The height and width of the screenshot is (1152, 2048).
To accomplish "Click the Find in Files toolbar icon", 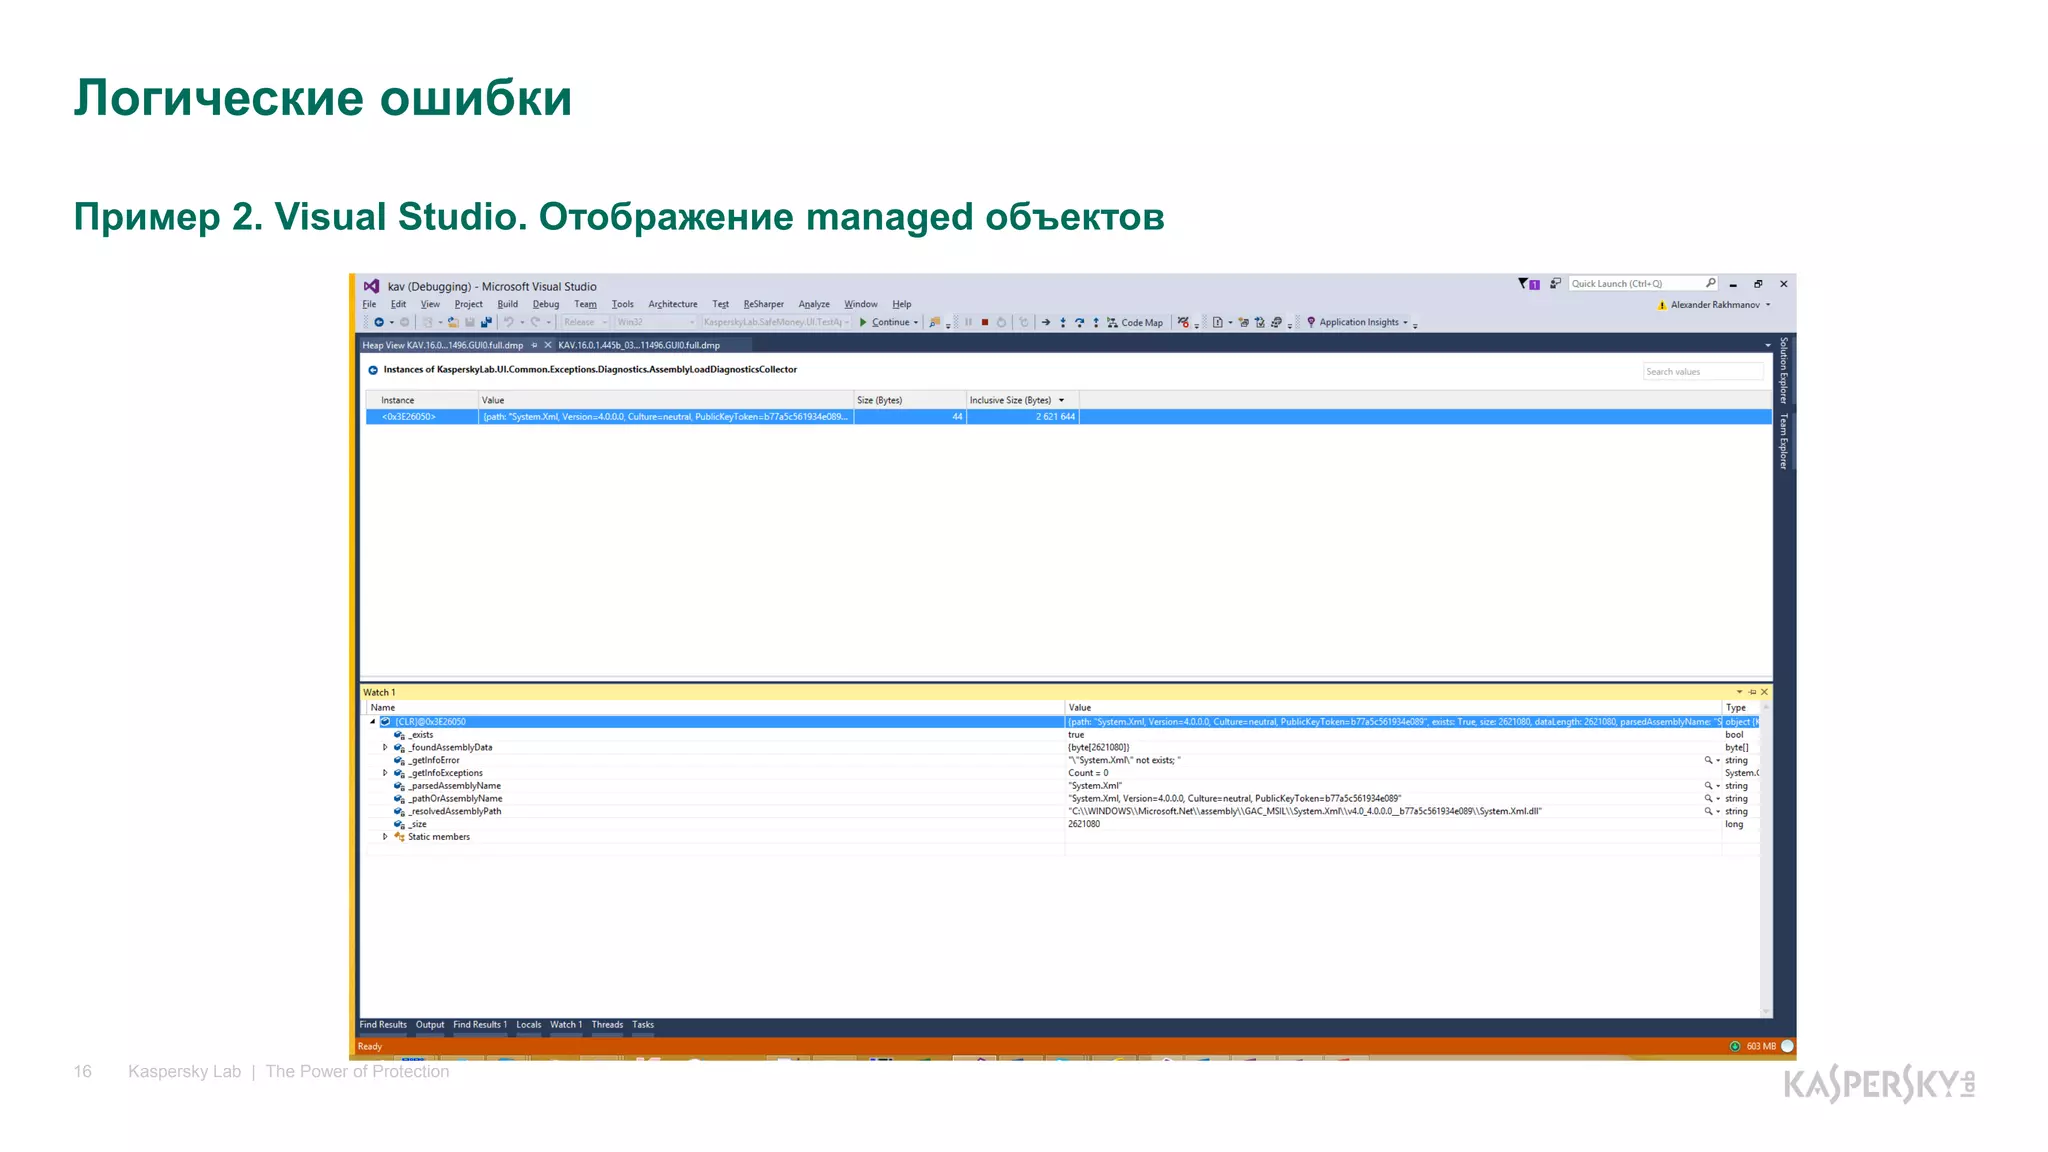I will [934, 322].
